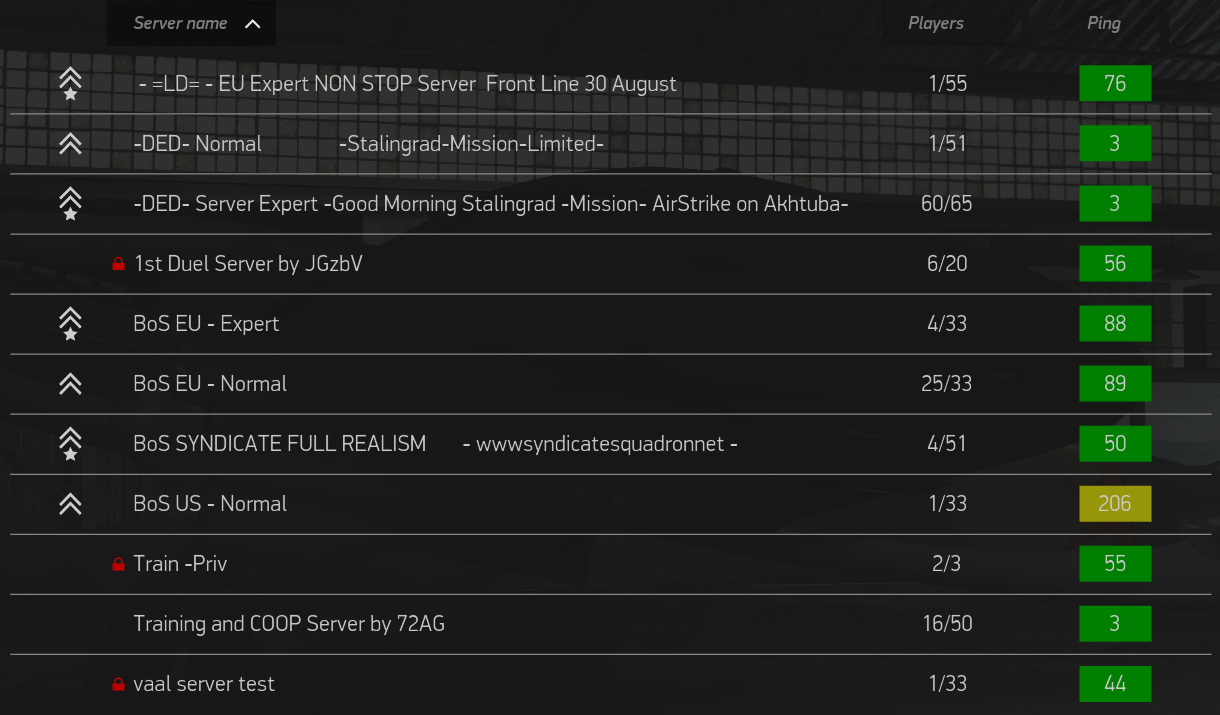Click expert icon next to BoS SYNDICATE FULL REALISM
Image resolution: width=1220 pixels, height=715 pixels.
pyautogui.click(x=70, y=444)
